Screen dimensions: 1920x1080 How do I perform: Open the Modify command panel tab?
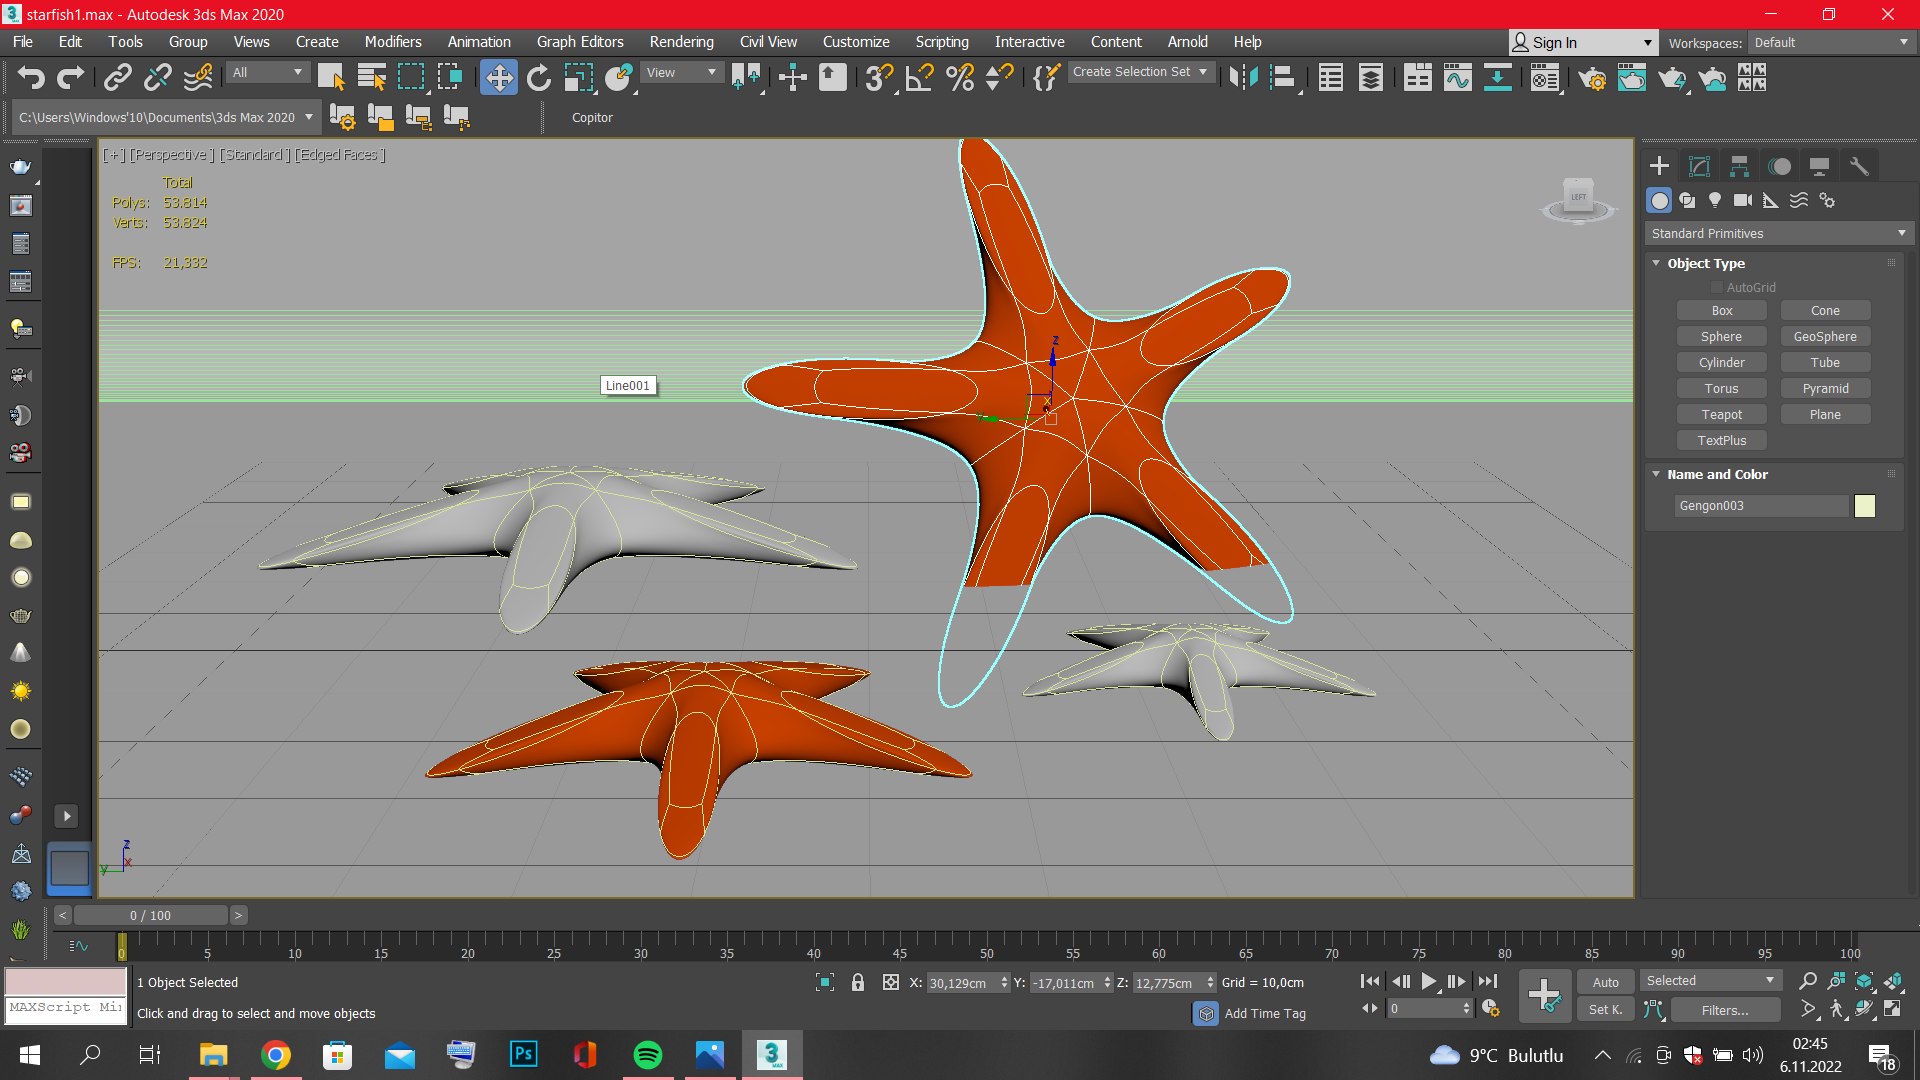click(1699, 166)
